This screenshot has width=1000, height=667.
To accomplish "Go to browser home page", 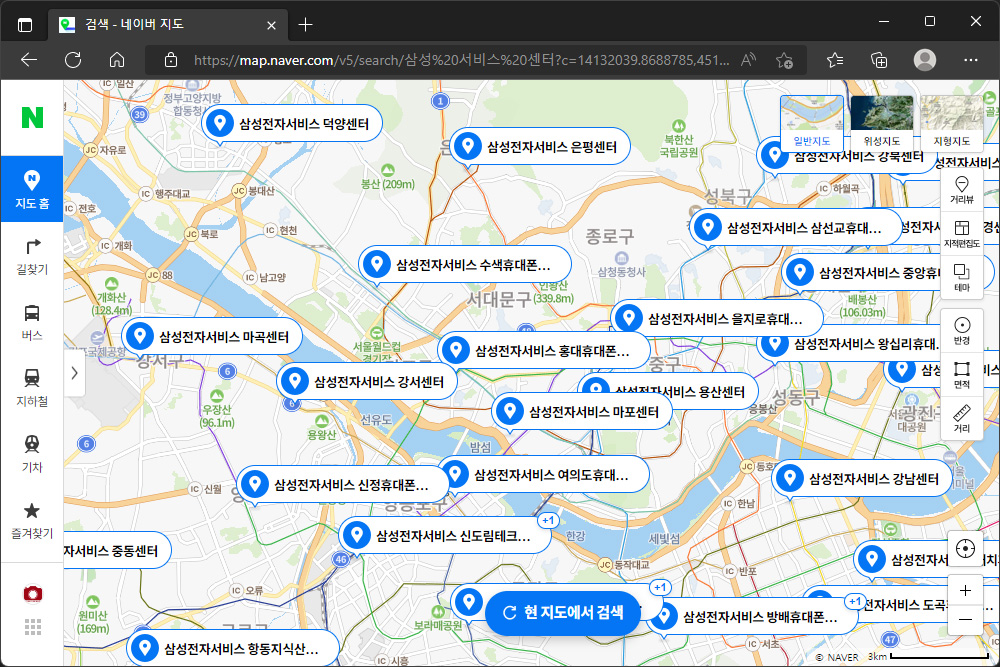I will point(117,60).
